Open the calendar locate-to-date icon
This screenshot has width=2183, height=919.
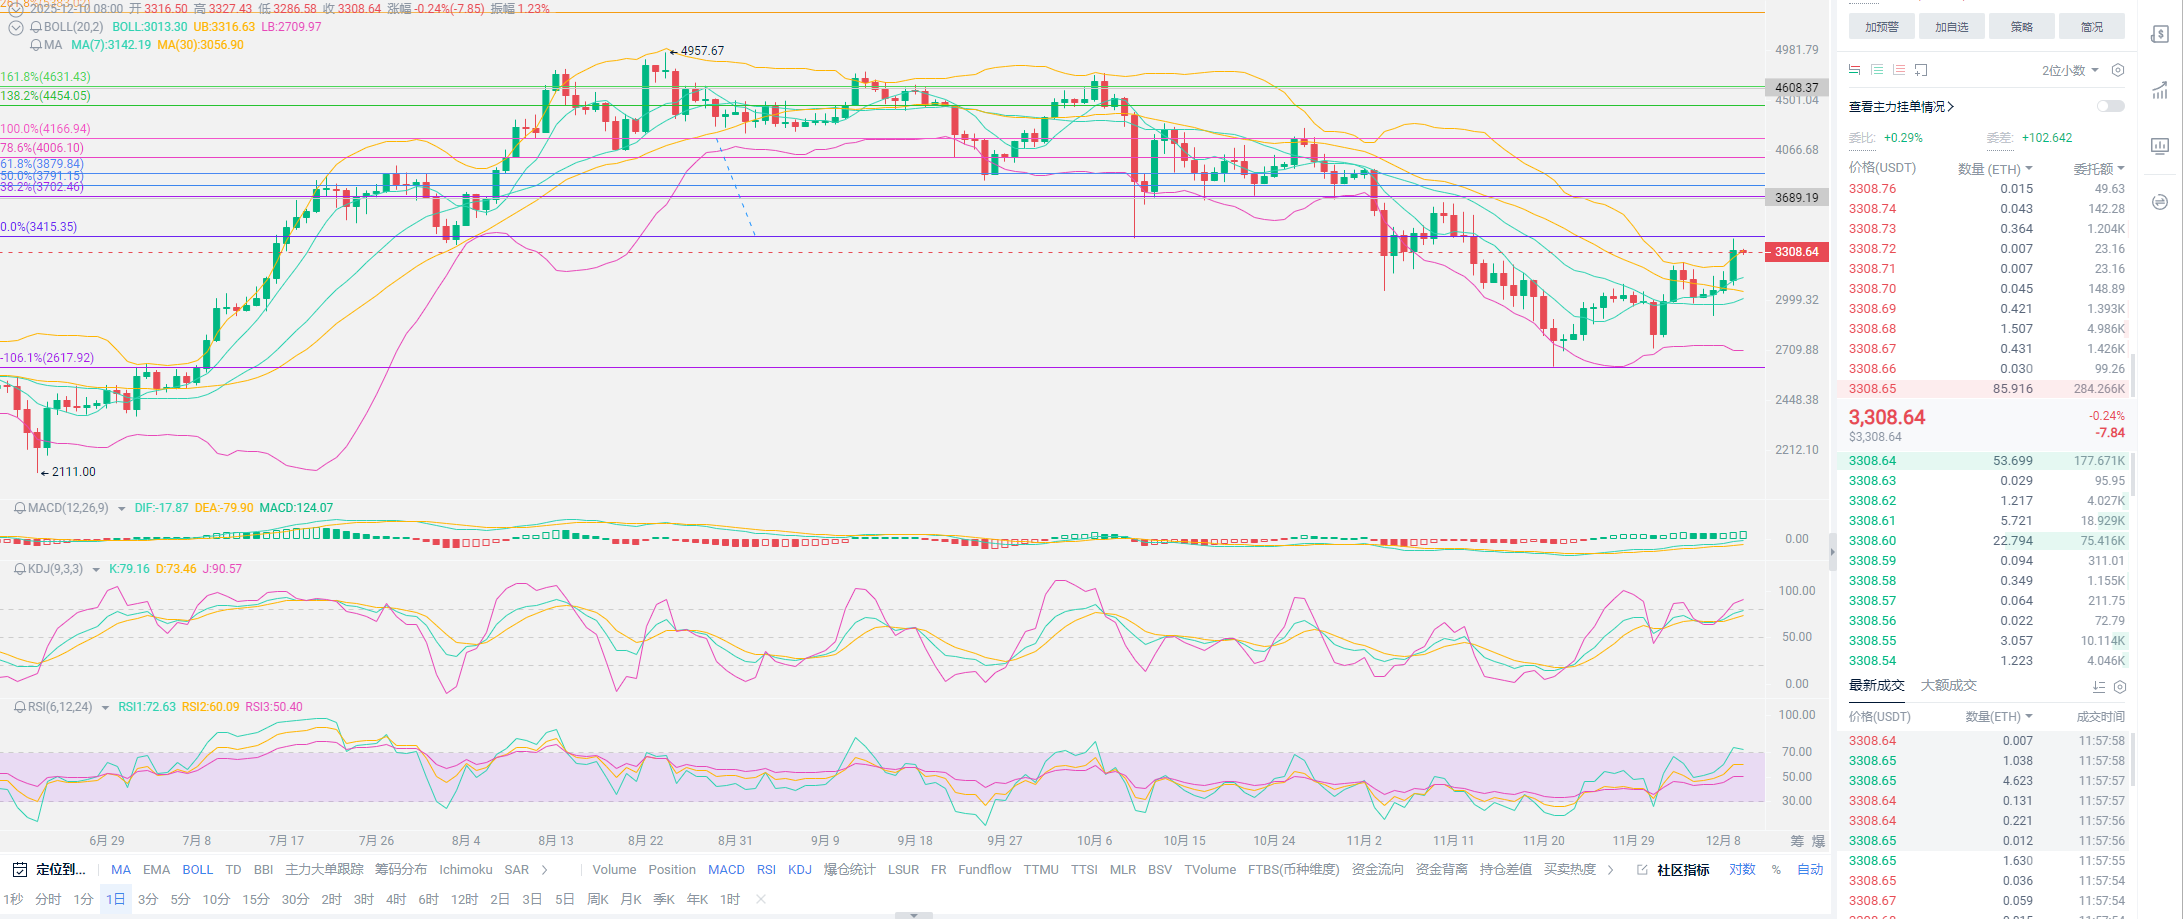tap(19, 870)
